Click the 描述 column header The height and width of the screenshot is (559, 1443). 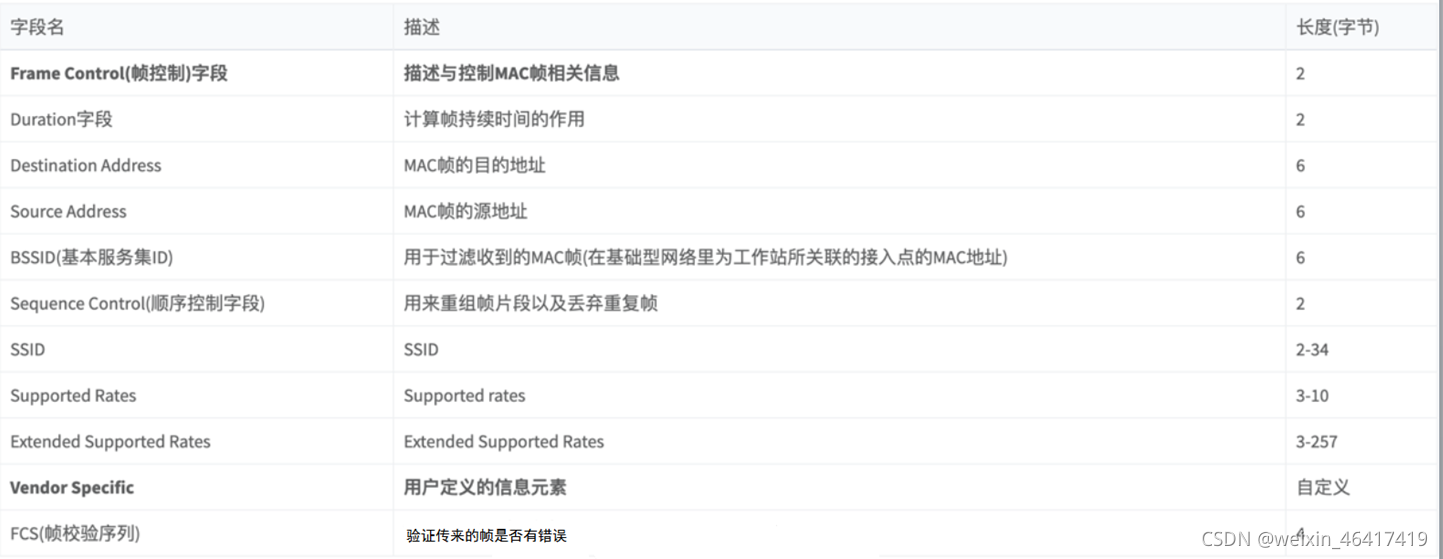(x=422, y=27)
